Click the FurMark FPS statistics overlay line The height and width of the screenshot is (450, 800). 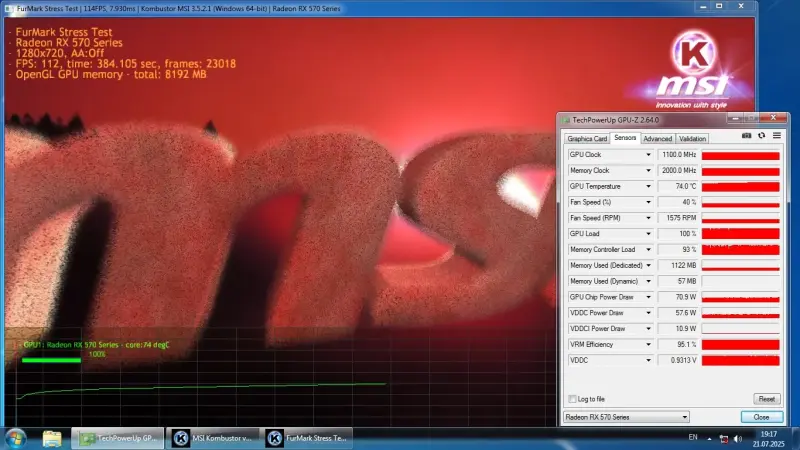click(126, 64)
